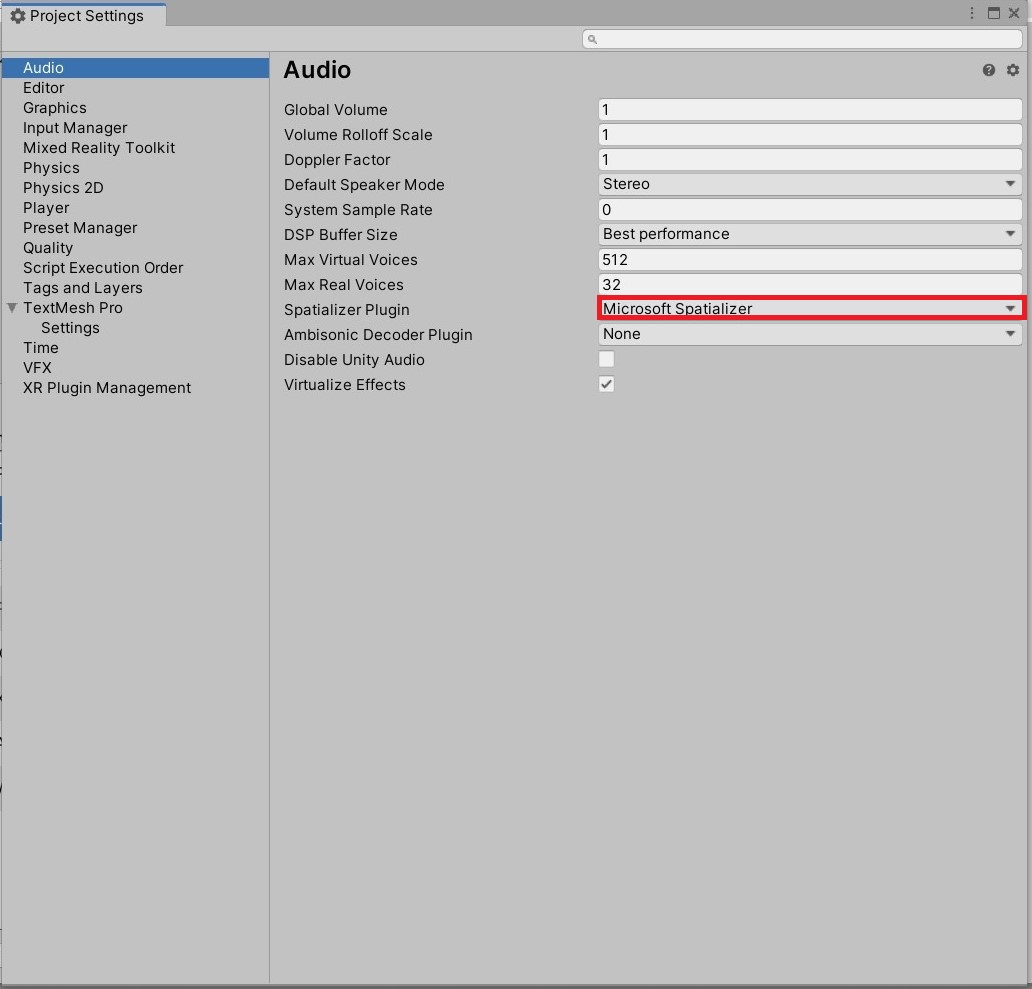
Task: Click the Global Volume value field
Action: click(810, 109)
